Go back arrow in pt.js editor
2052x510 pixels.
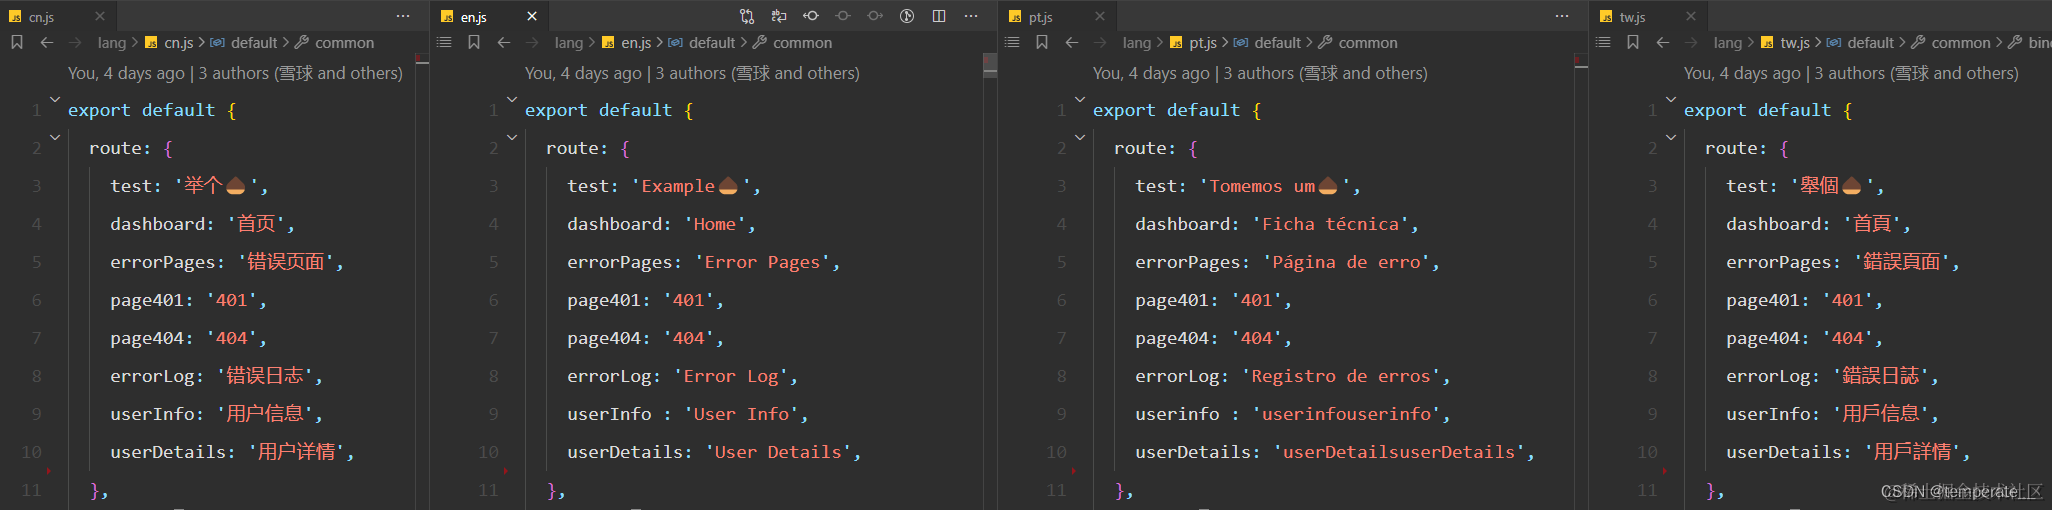(1071, 42)
